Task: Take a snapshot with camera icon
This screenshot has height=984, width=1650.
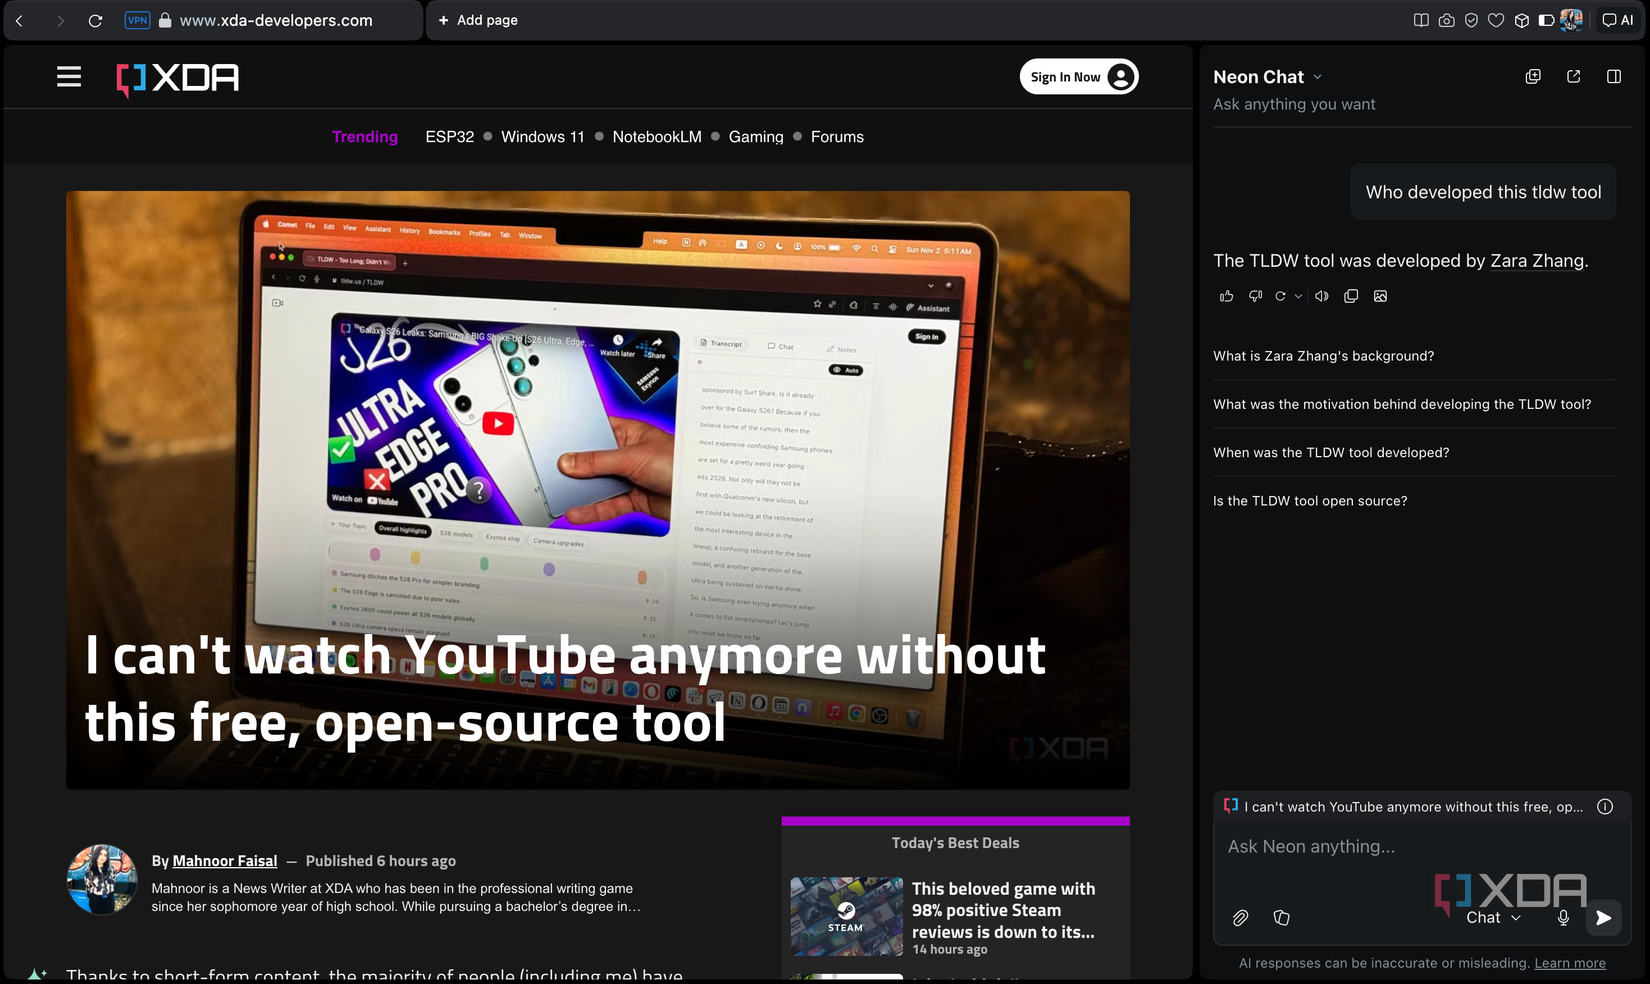Action: click(1446, 20)
